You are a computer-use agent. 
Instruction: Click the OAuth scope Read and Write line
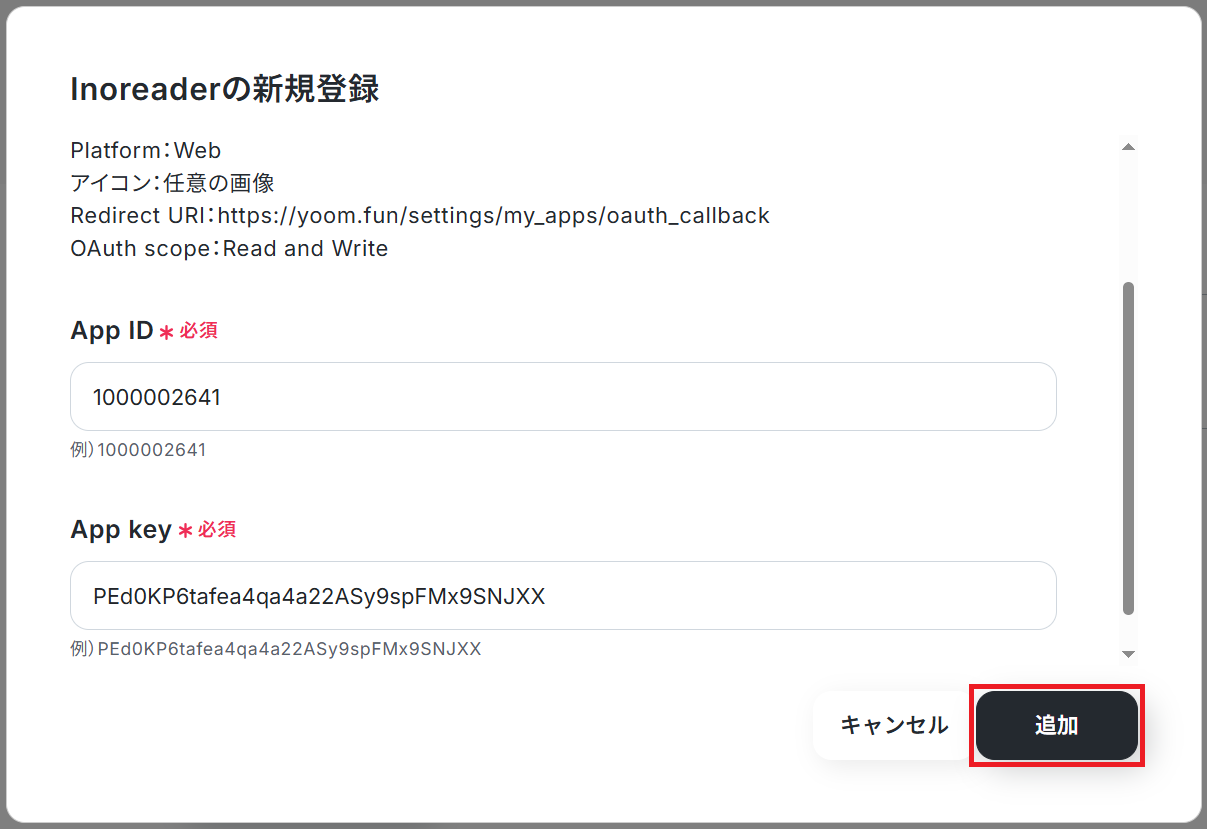[x=229, y=248]
